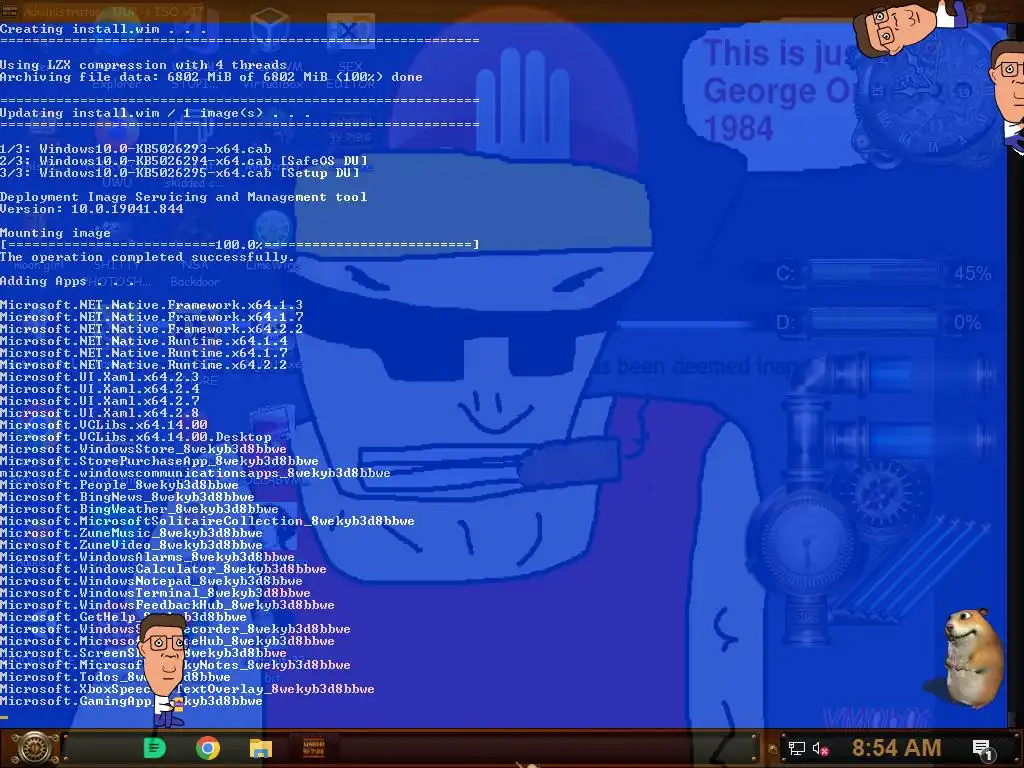The height and width of the screenshot is (768, 1024).
Task: Open network status tray icon
Action: pyautogui.click(x=797, y=748)
